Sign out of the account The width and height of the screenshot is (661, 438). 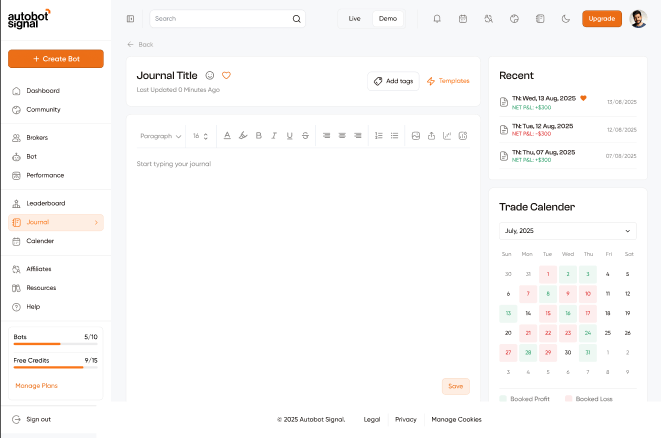pos(32,419)
